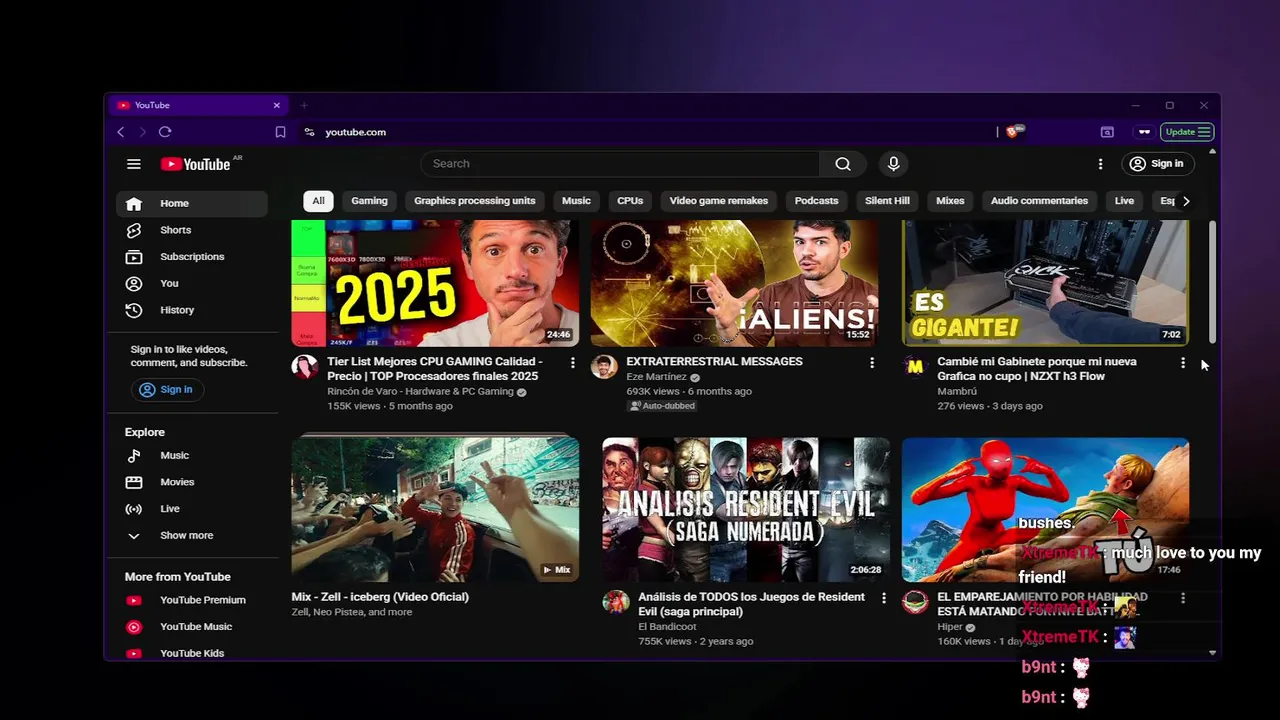Open YouTube settings three-dot menu beside Sign in
Image resolution: width=1280 pixels, height=720 pixels.
click(1100, 164)
